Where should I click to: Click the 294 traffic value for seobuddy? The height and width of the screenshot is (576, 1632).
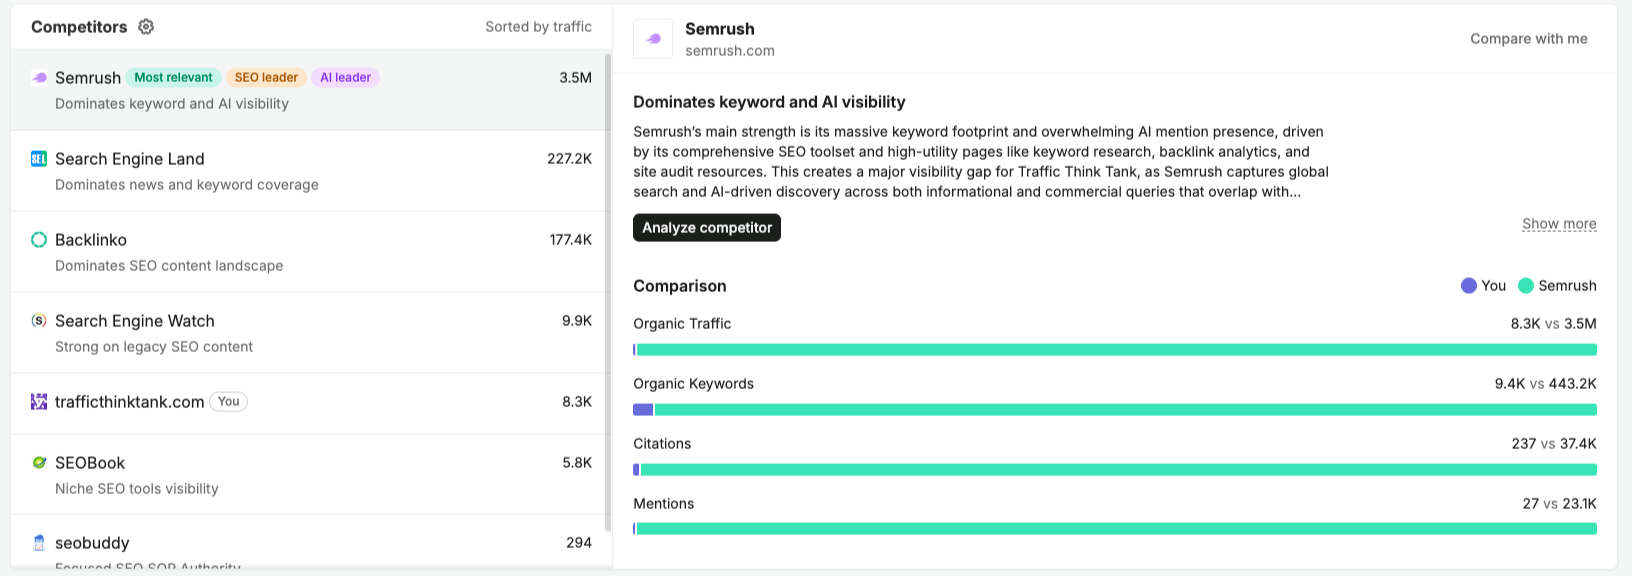click(x=579, y=543)
